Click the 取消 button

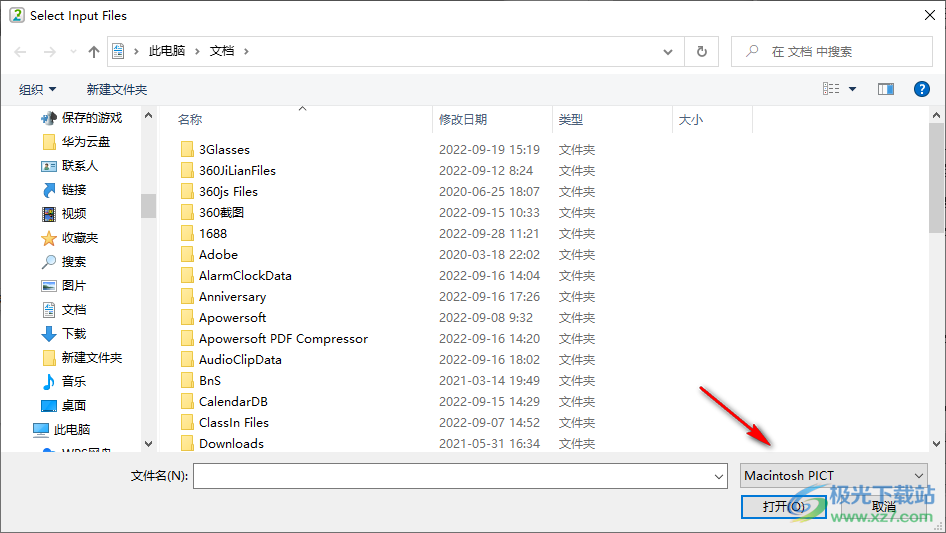(884, 506)
